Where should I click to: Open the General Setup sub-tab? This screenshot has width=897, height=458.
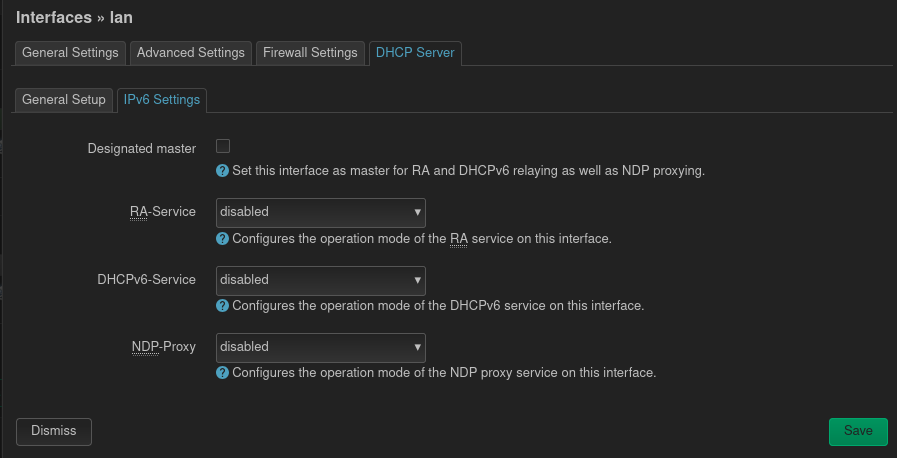point(63,100)
